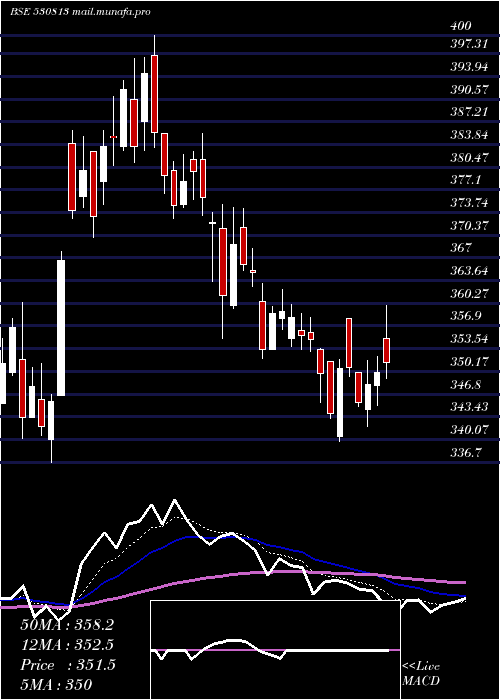Image resolution: width=500 pixels, height=700 pixels.
Task: Click the 387.21 price axis label
Action: point(468,112)
